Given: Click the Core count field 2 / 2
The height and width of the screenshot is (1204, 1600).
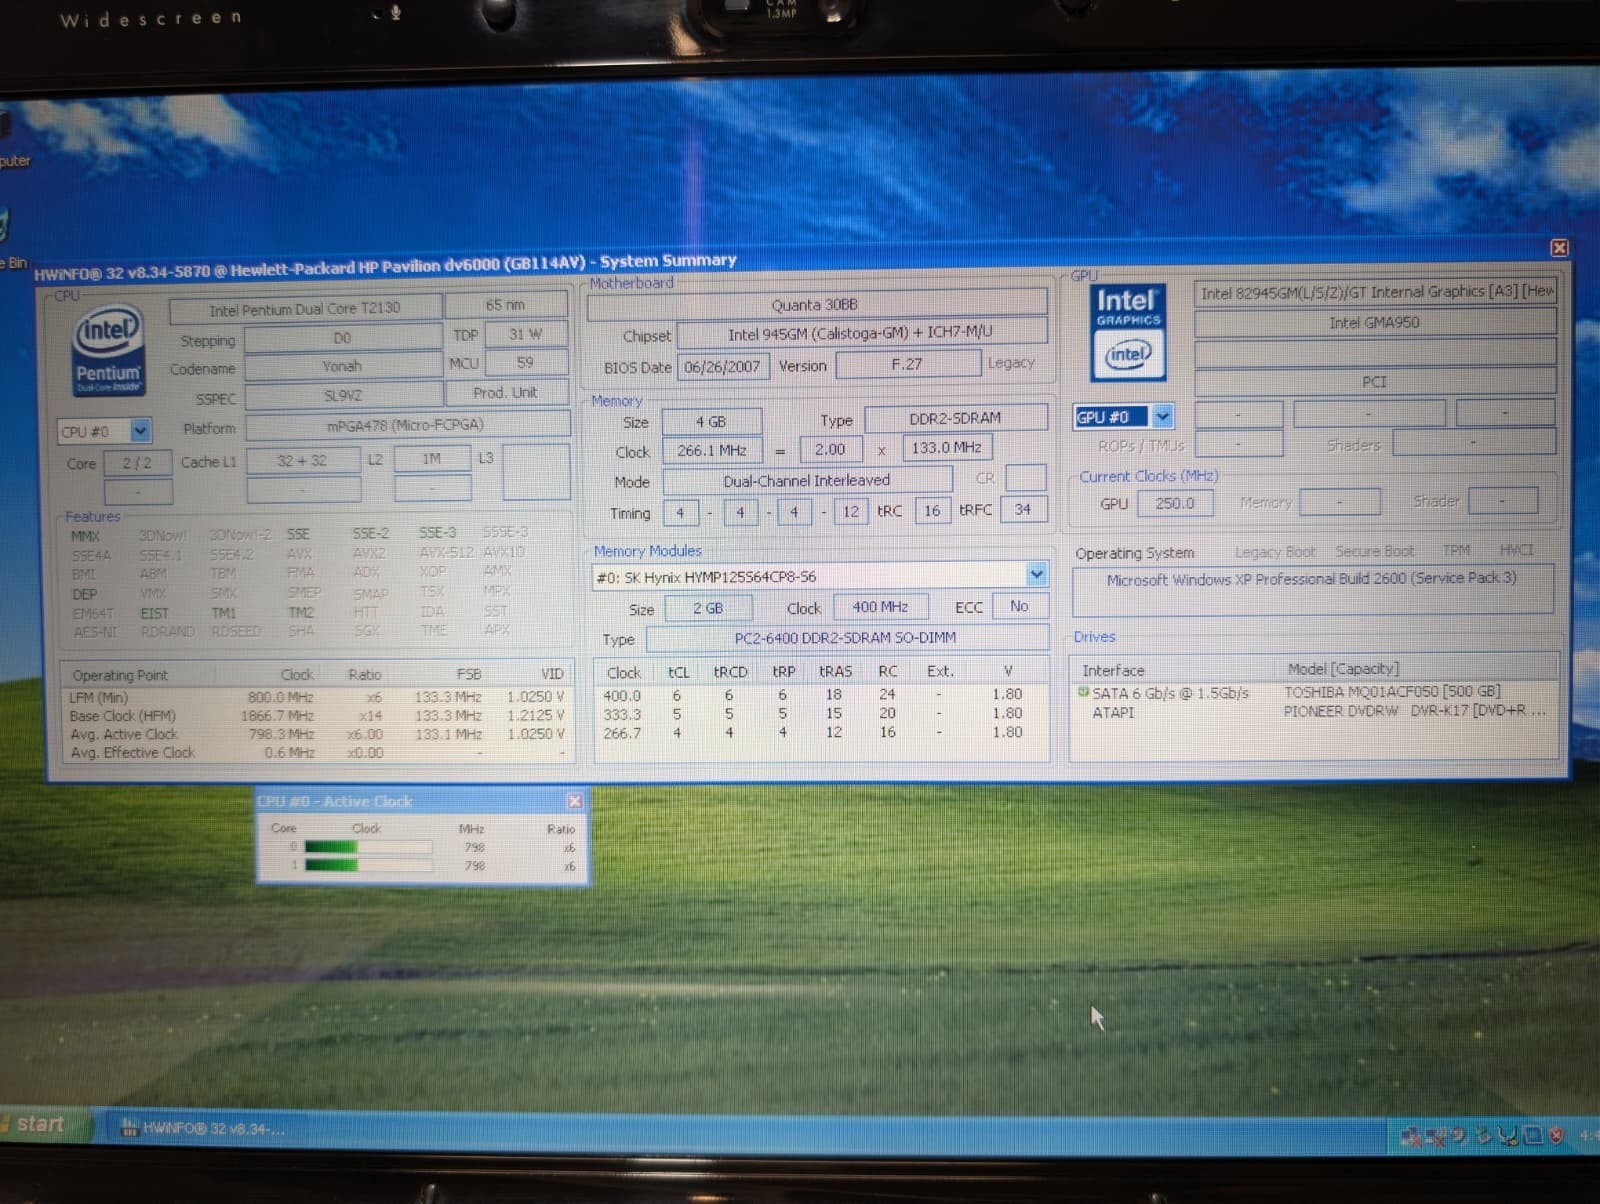Looking at the screenshot, I should pyautogui.click(x=138, y=463).
